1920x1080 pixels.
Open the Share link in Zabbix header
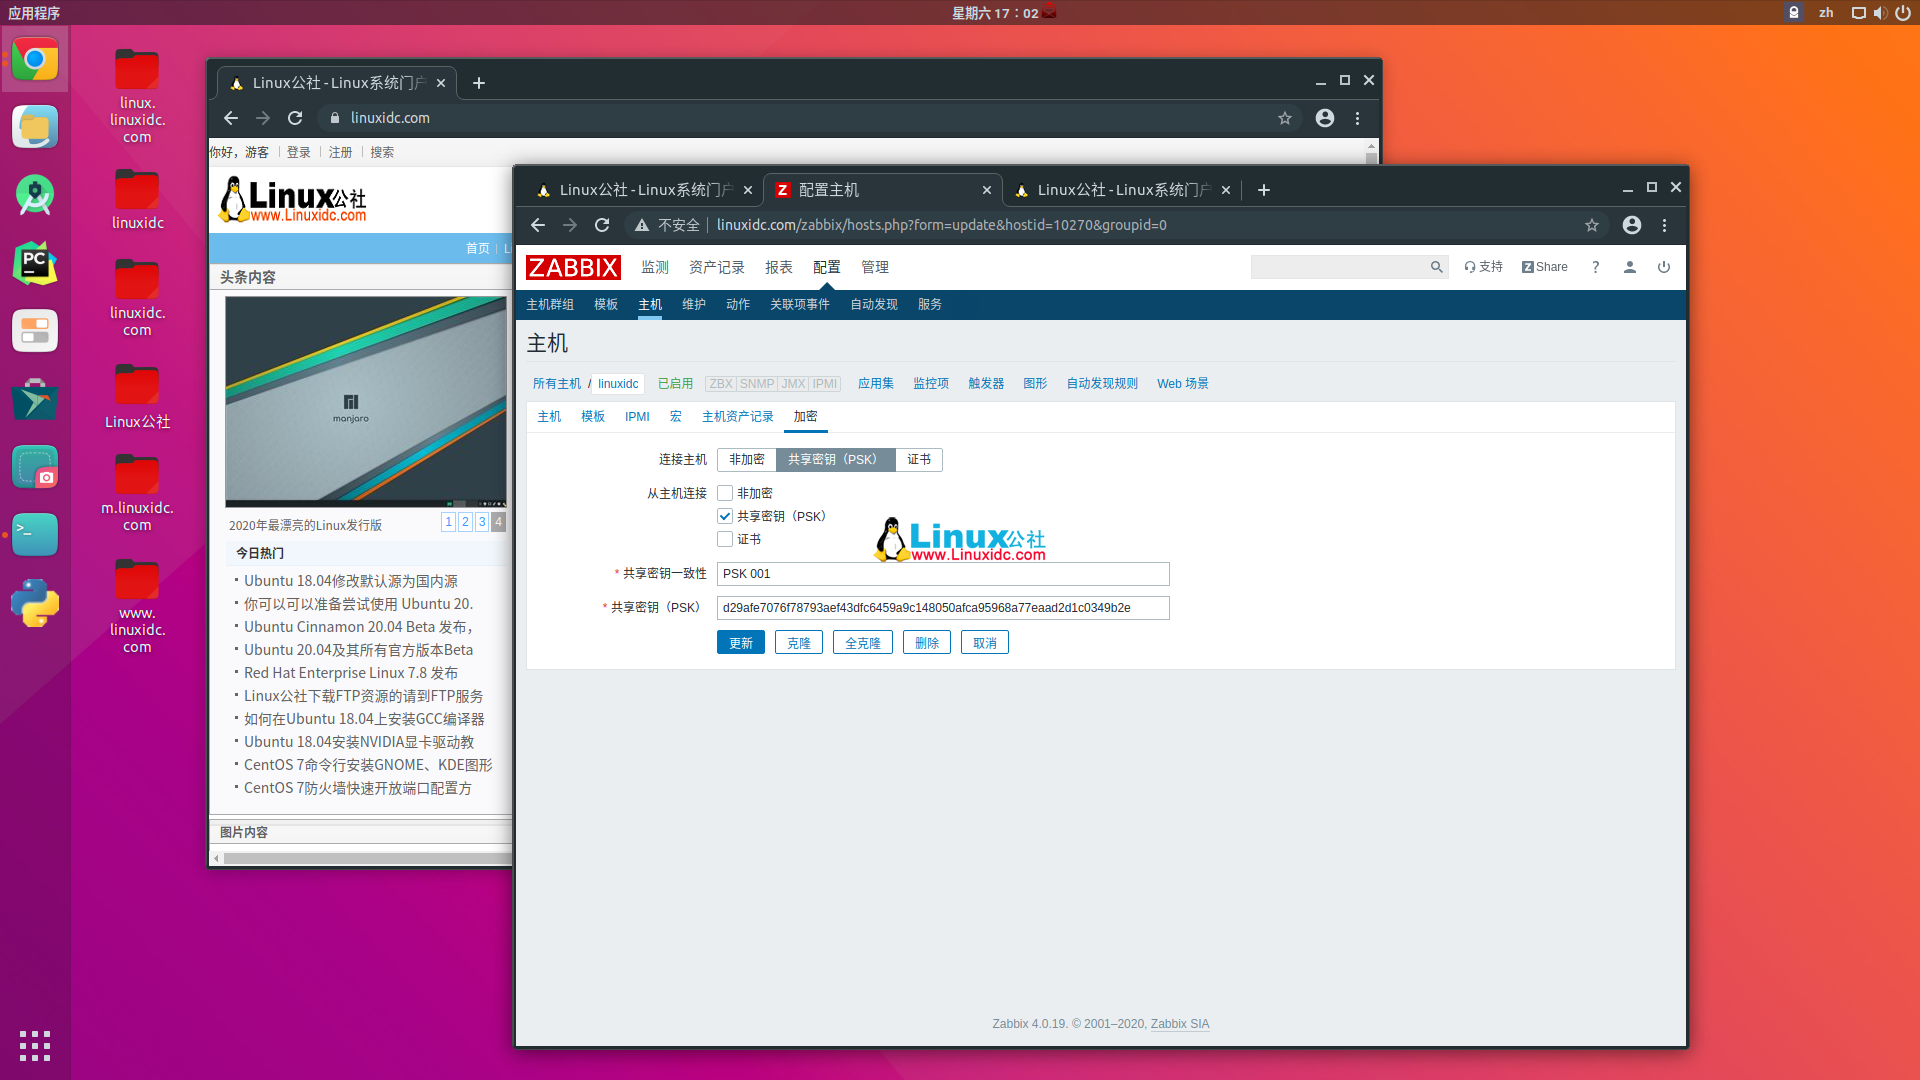coord(1545,267)
